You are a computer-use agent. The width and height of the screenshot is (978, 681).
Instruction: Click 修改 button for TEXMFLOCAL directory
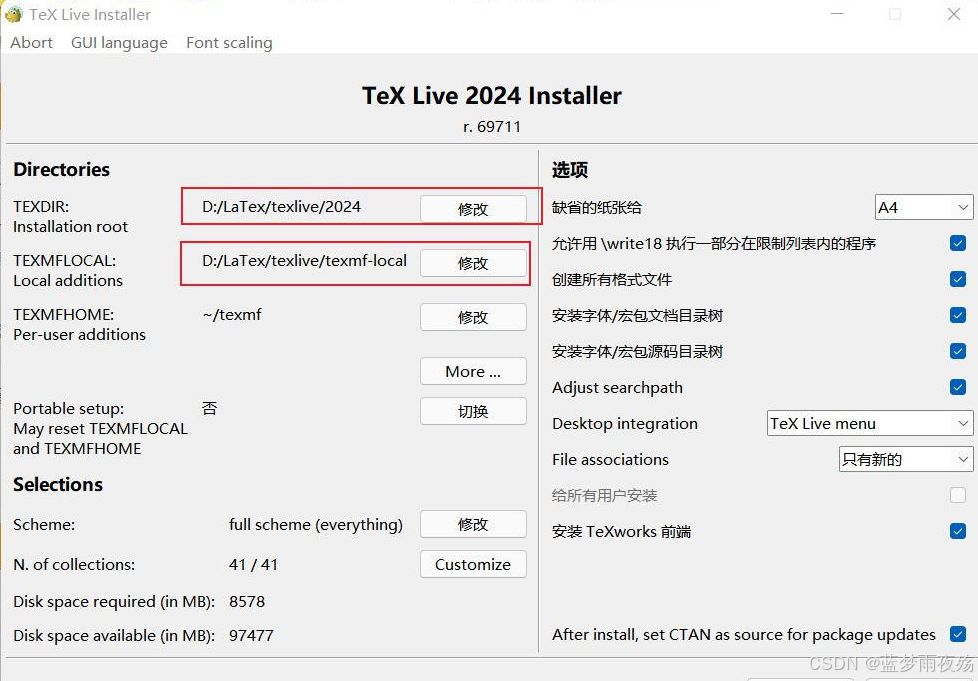[473, 263]
